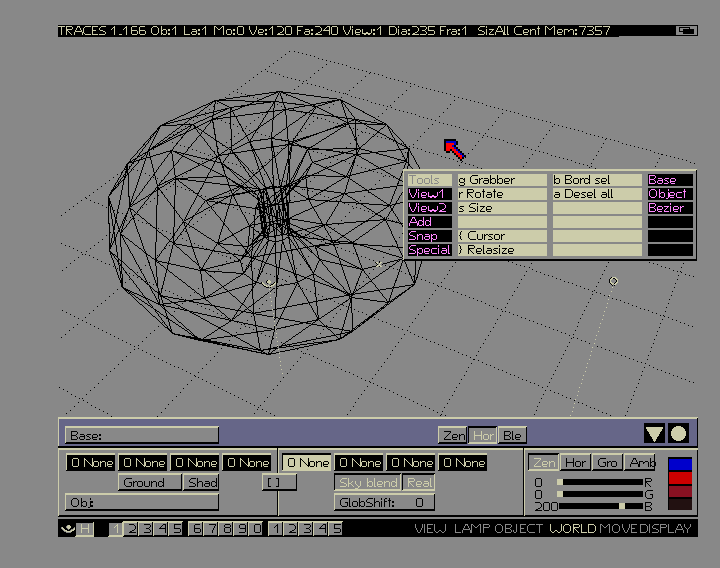Choose 'b Bord sel' from toolbox
This screenshot has width=720, height=568.
(597, 180)
